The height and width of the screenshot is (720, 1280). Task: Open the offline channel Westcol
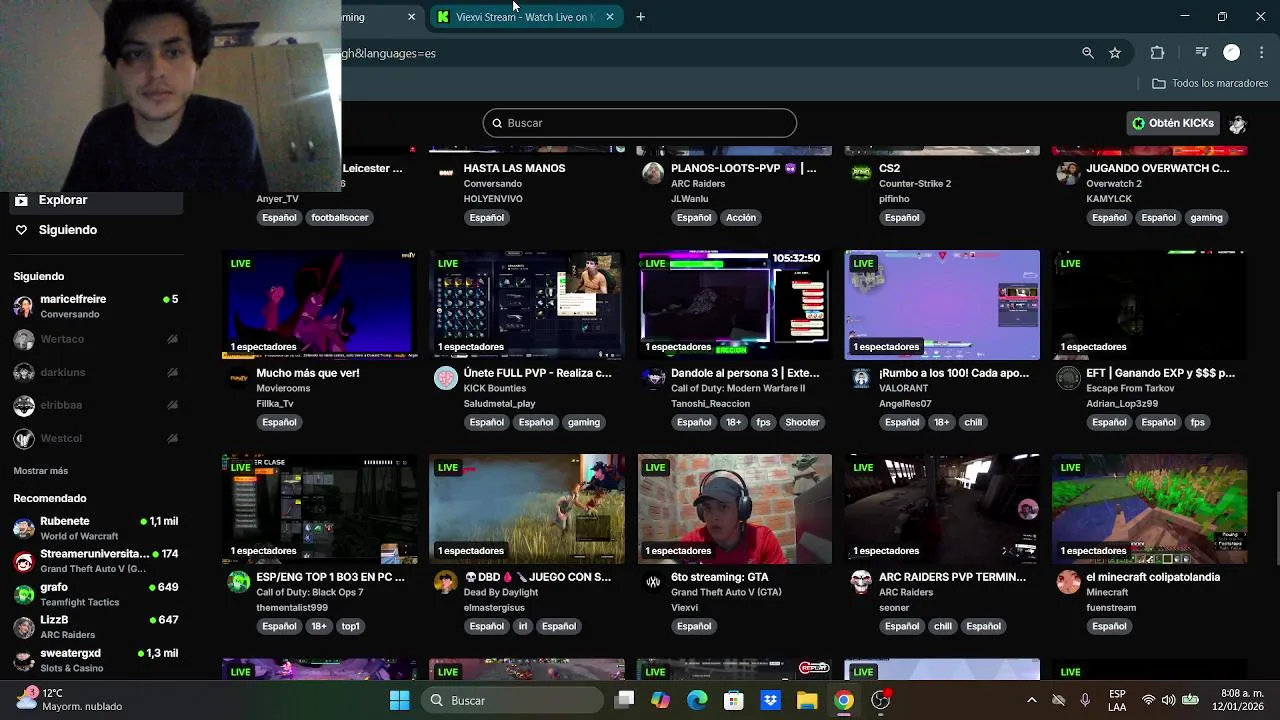pyautogui.click(x=95, y=439)
